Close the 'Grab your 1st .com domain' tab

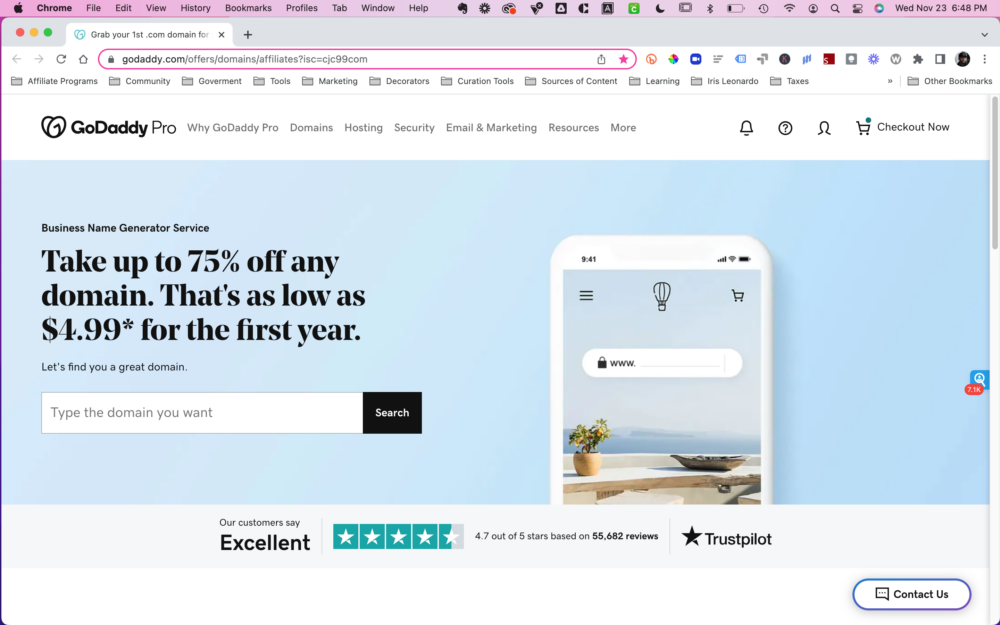pyautogui.click(x=221, y=34)
